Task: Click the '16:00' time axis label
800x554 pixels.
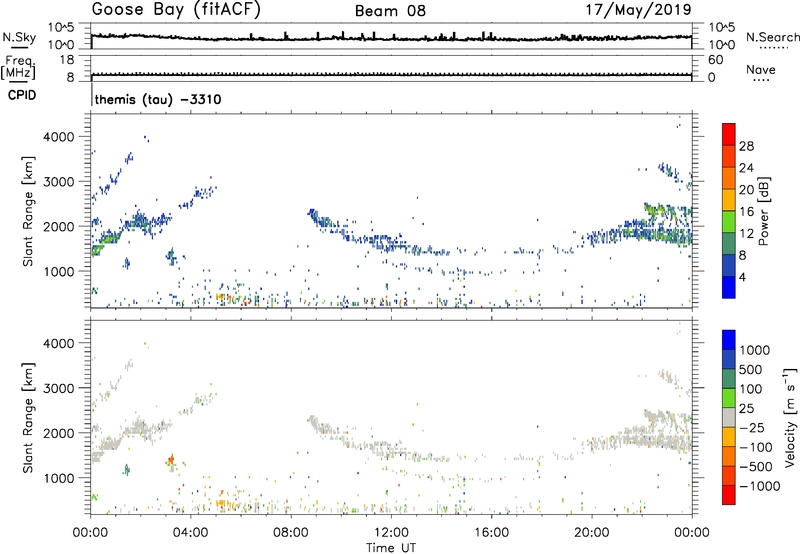Action: (x=491, y=533)
